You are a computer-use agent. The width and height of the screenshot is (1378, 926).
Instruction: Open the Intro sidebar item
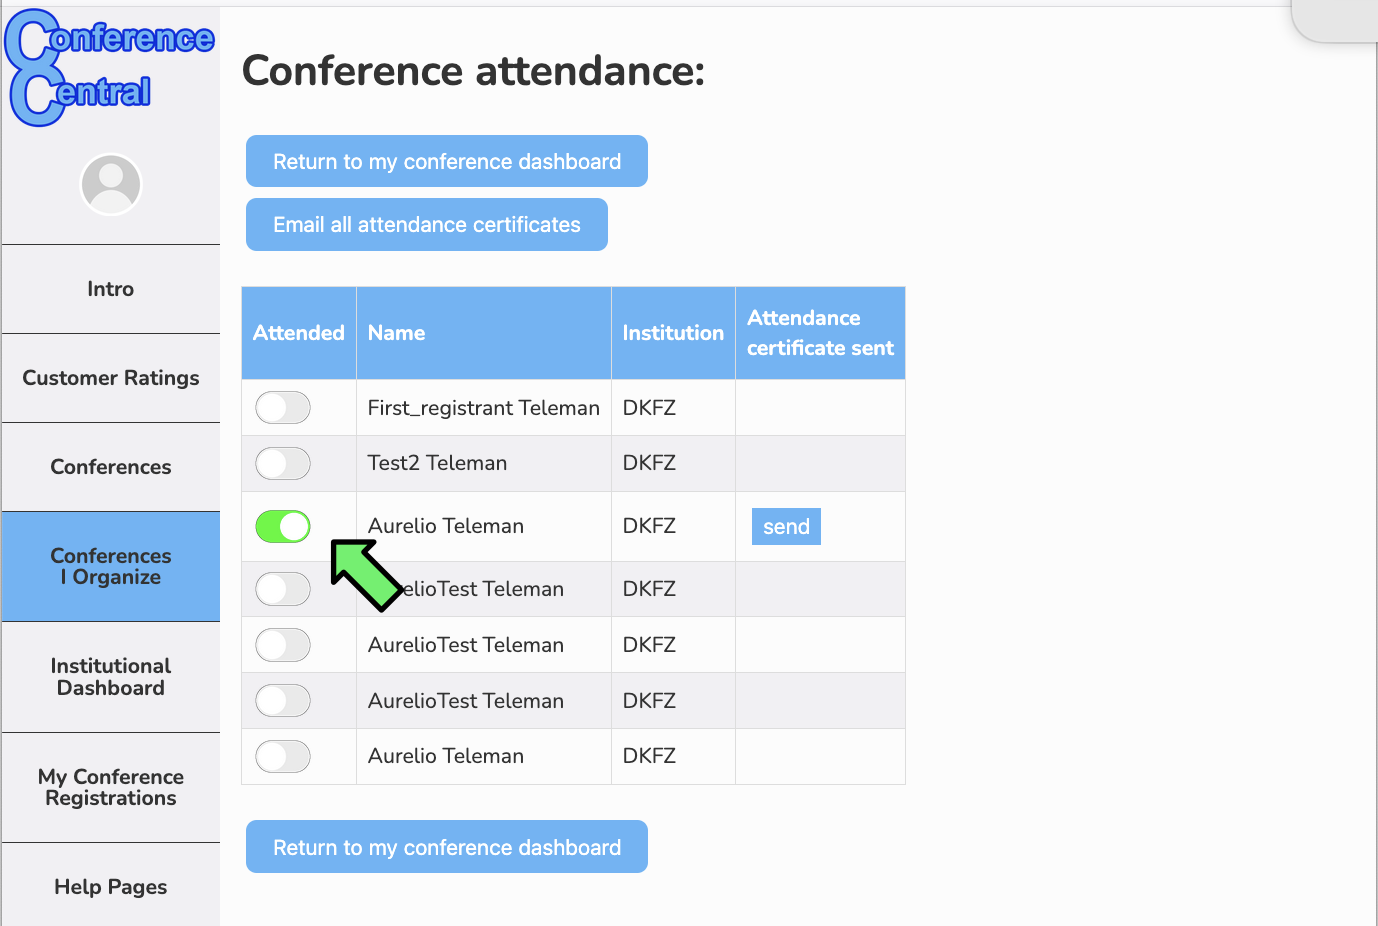pos(111,289)
